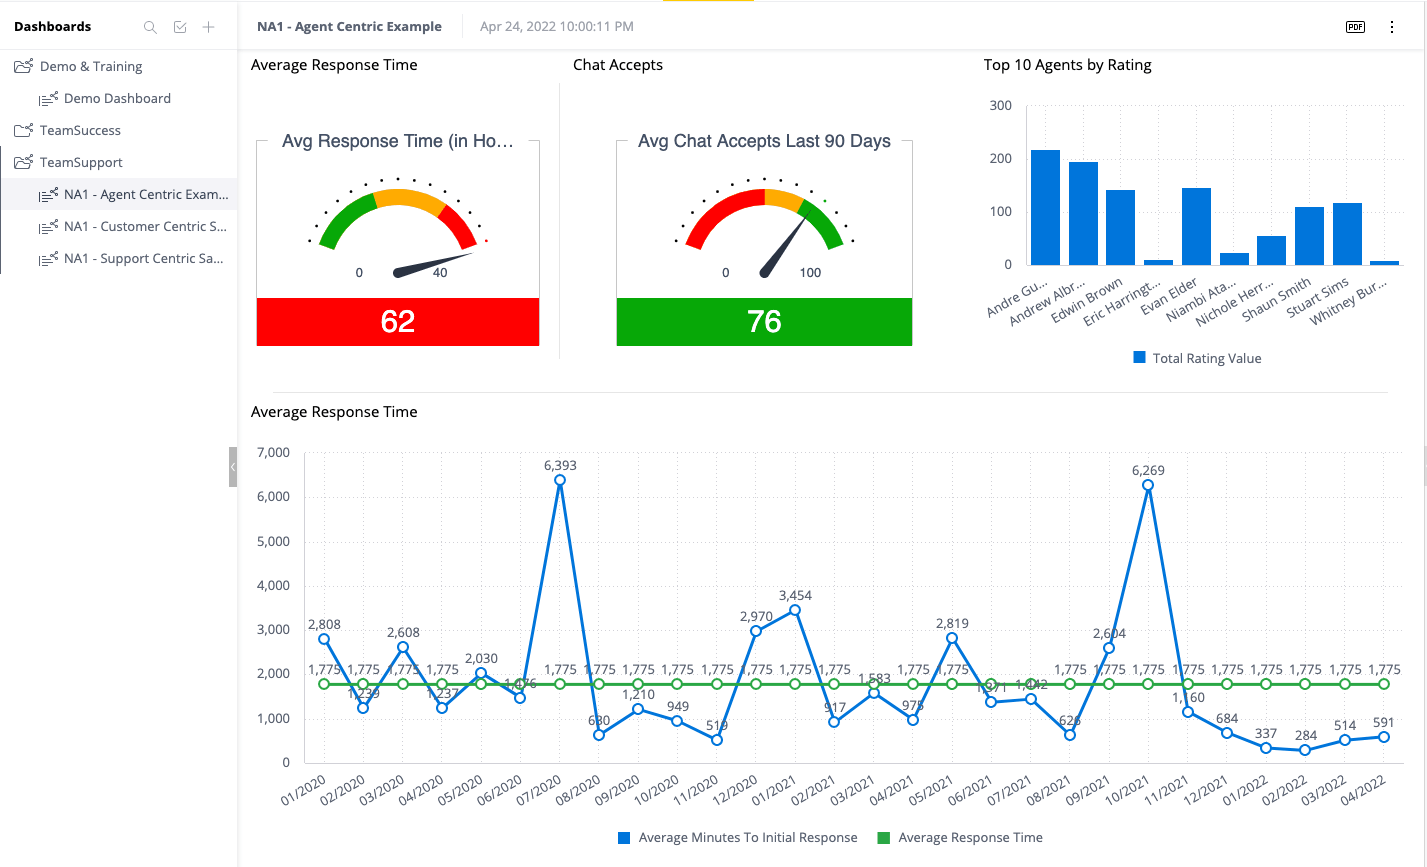Click the Edwin Brown rating bar
The width and height of the screenshot is (1427, 867).
1121,227
